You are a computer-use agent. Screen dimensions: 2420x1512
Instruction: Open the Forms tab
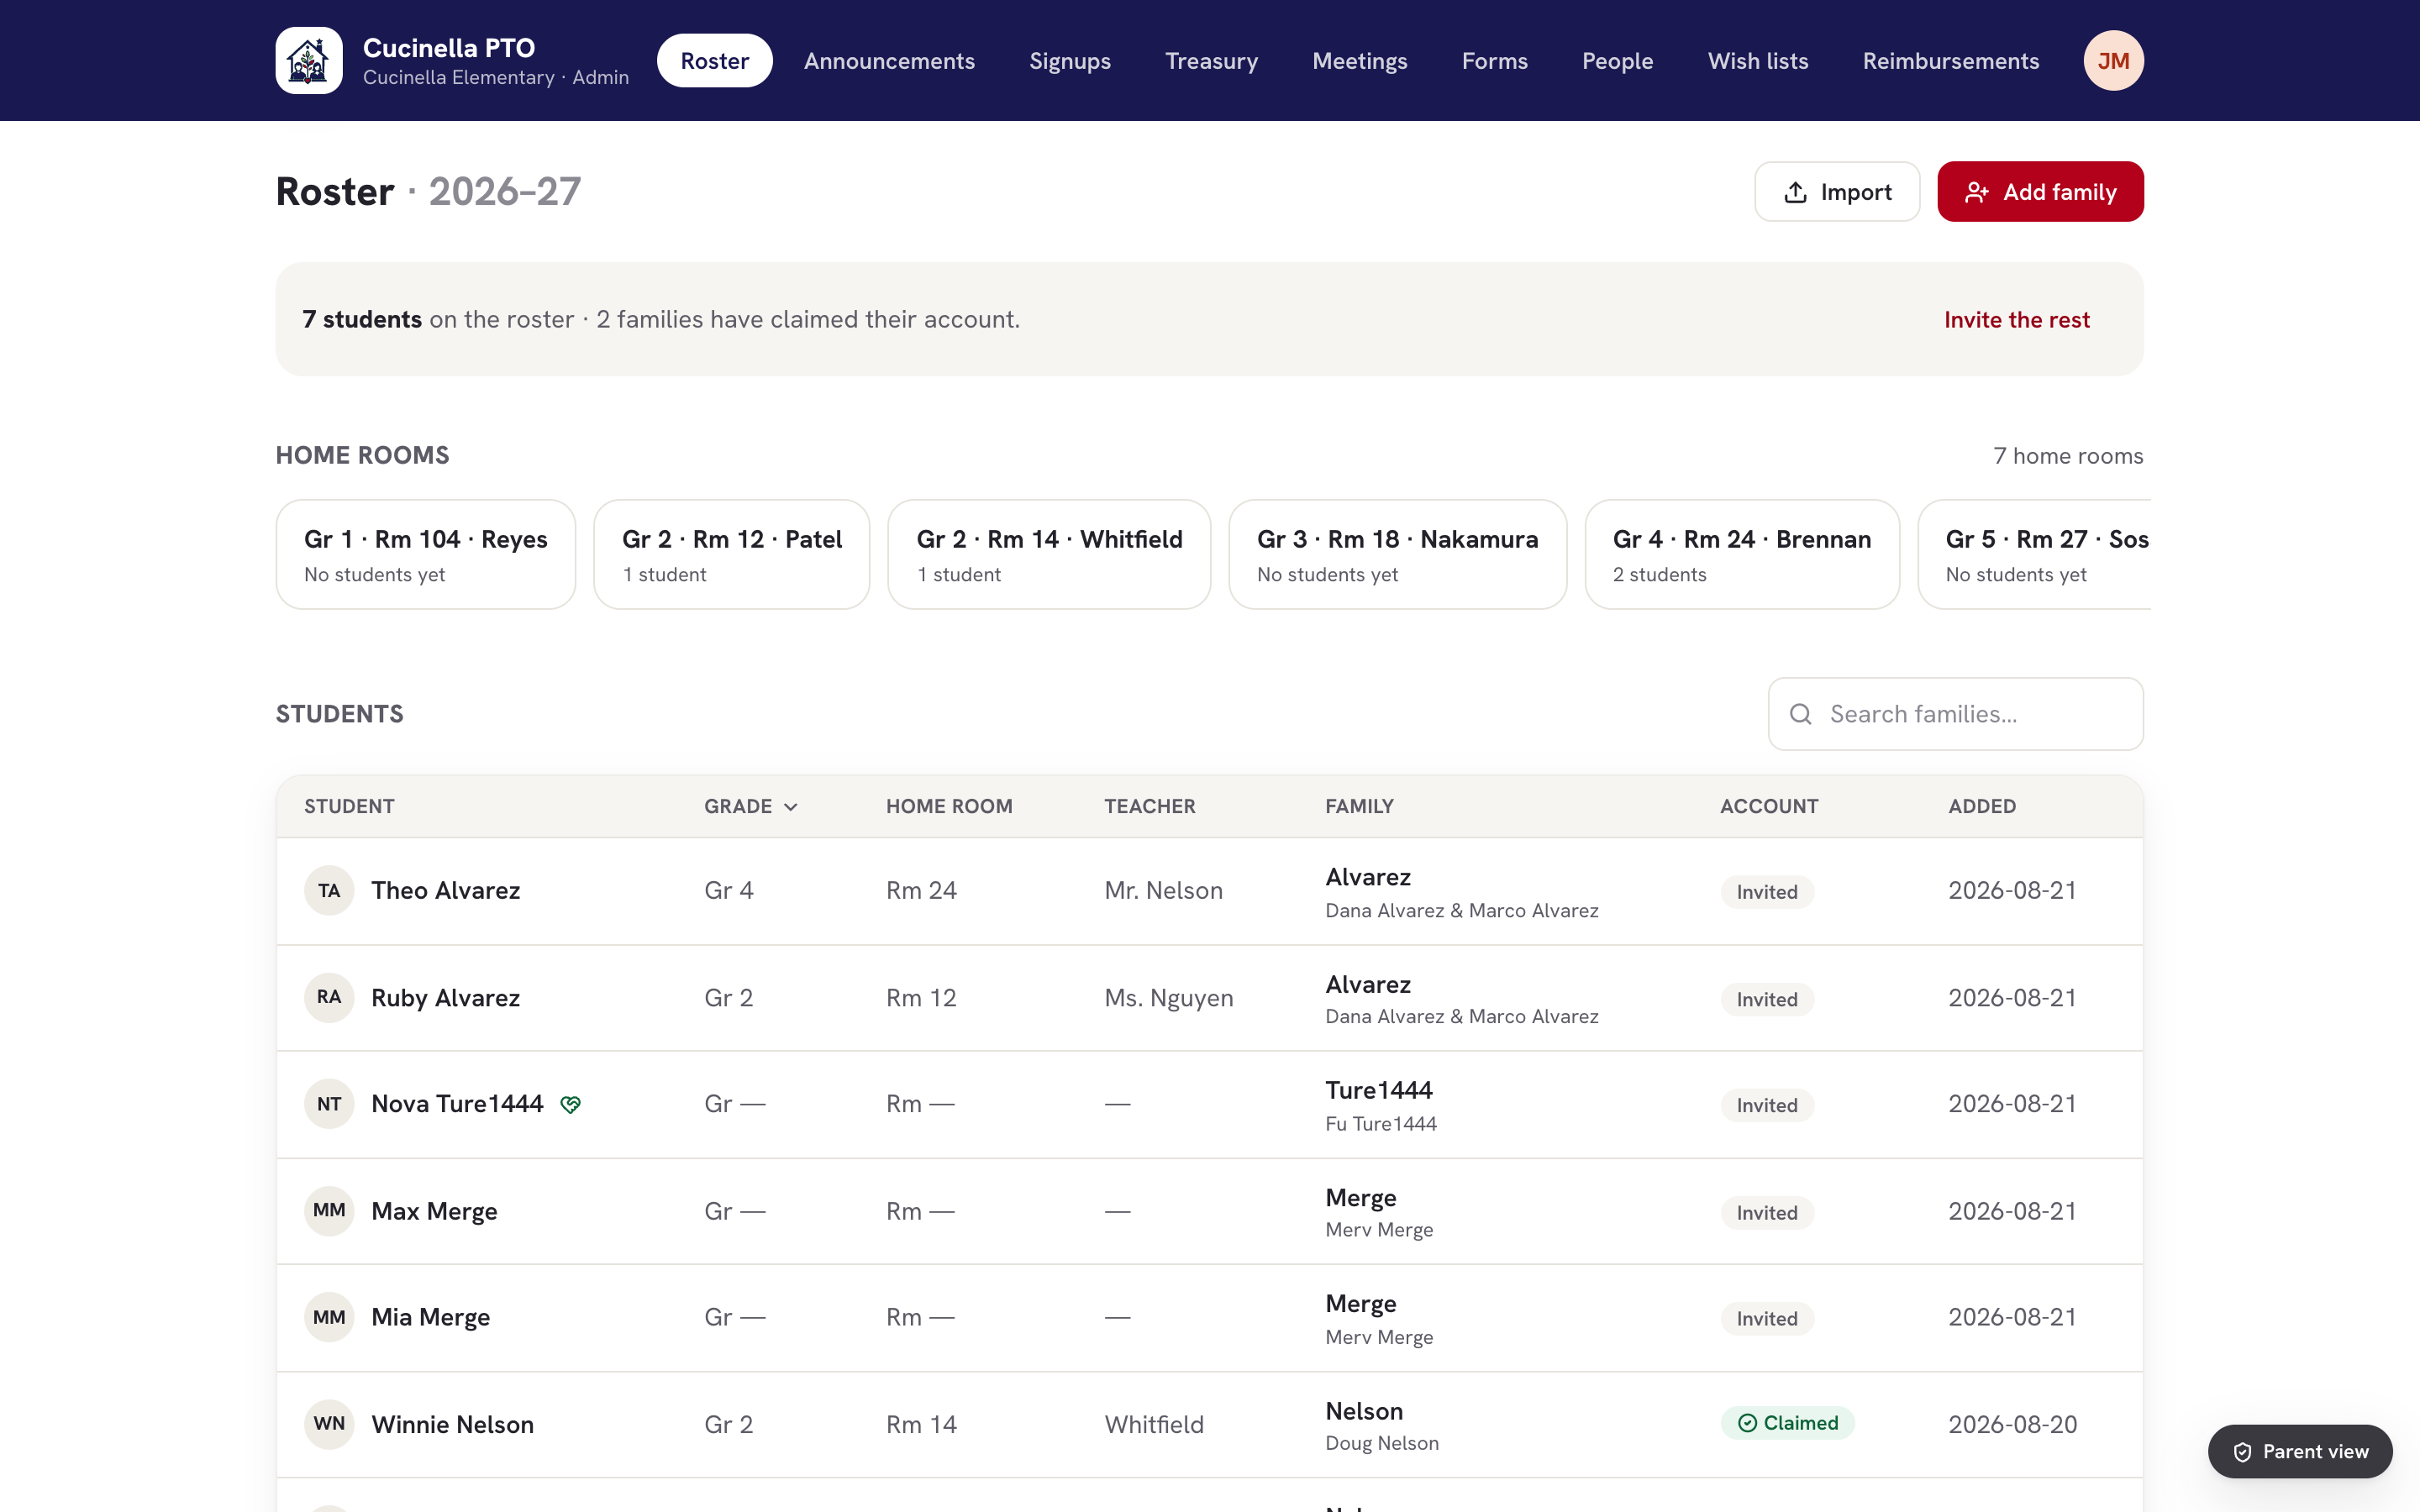[1494, 61]
